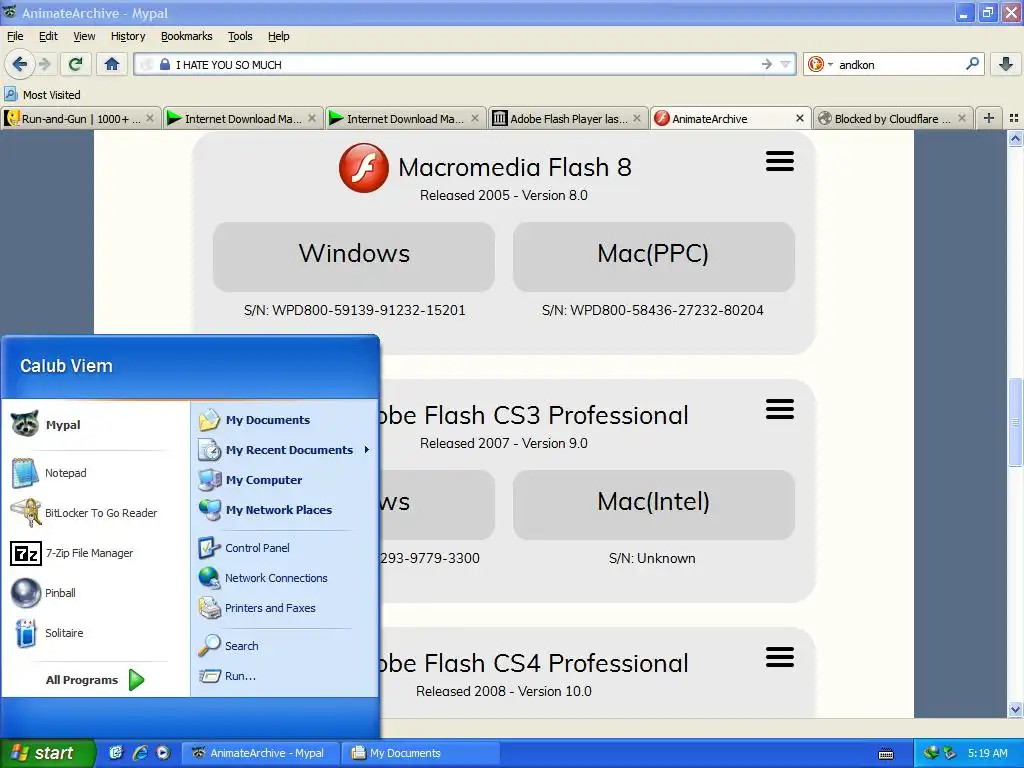Open Control Panel
The image size is (1024, 768).
284,548
